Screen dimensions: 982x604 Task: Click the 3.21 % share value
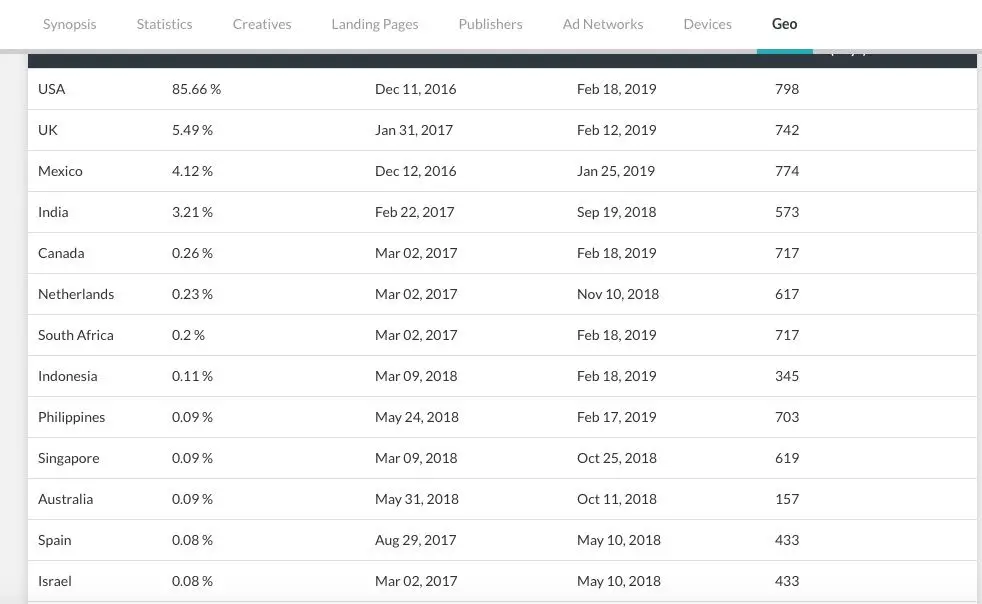point(192,212)
